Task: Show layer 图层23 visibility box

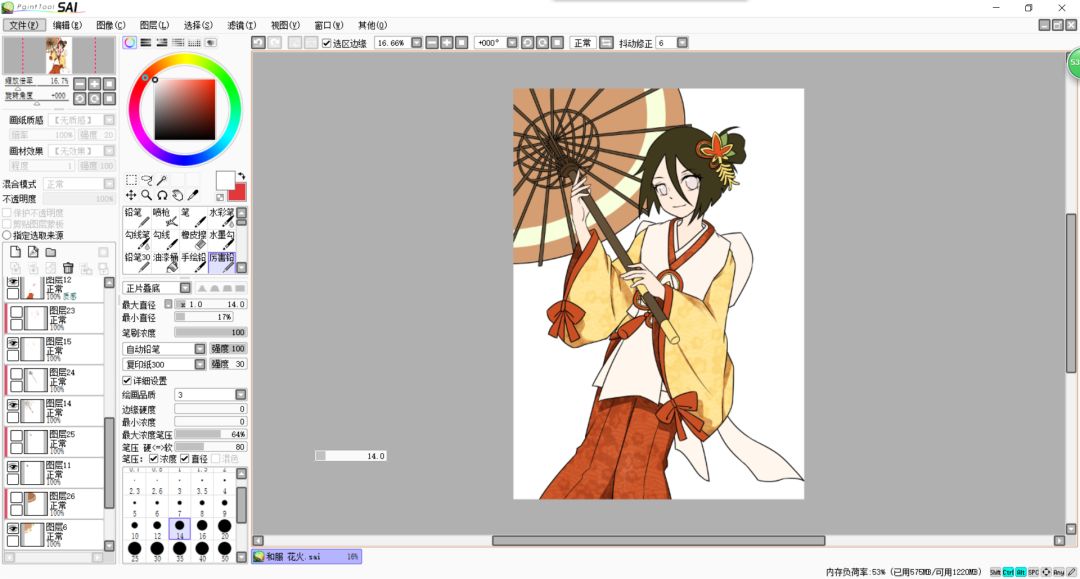Action: [x=16, y=312]
